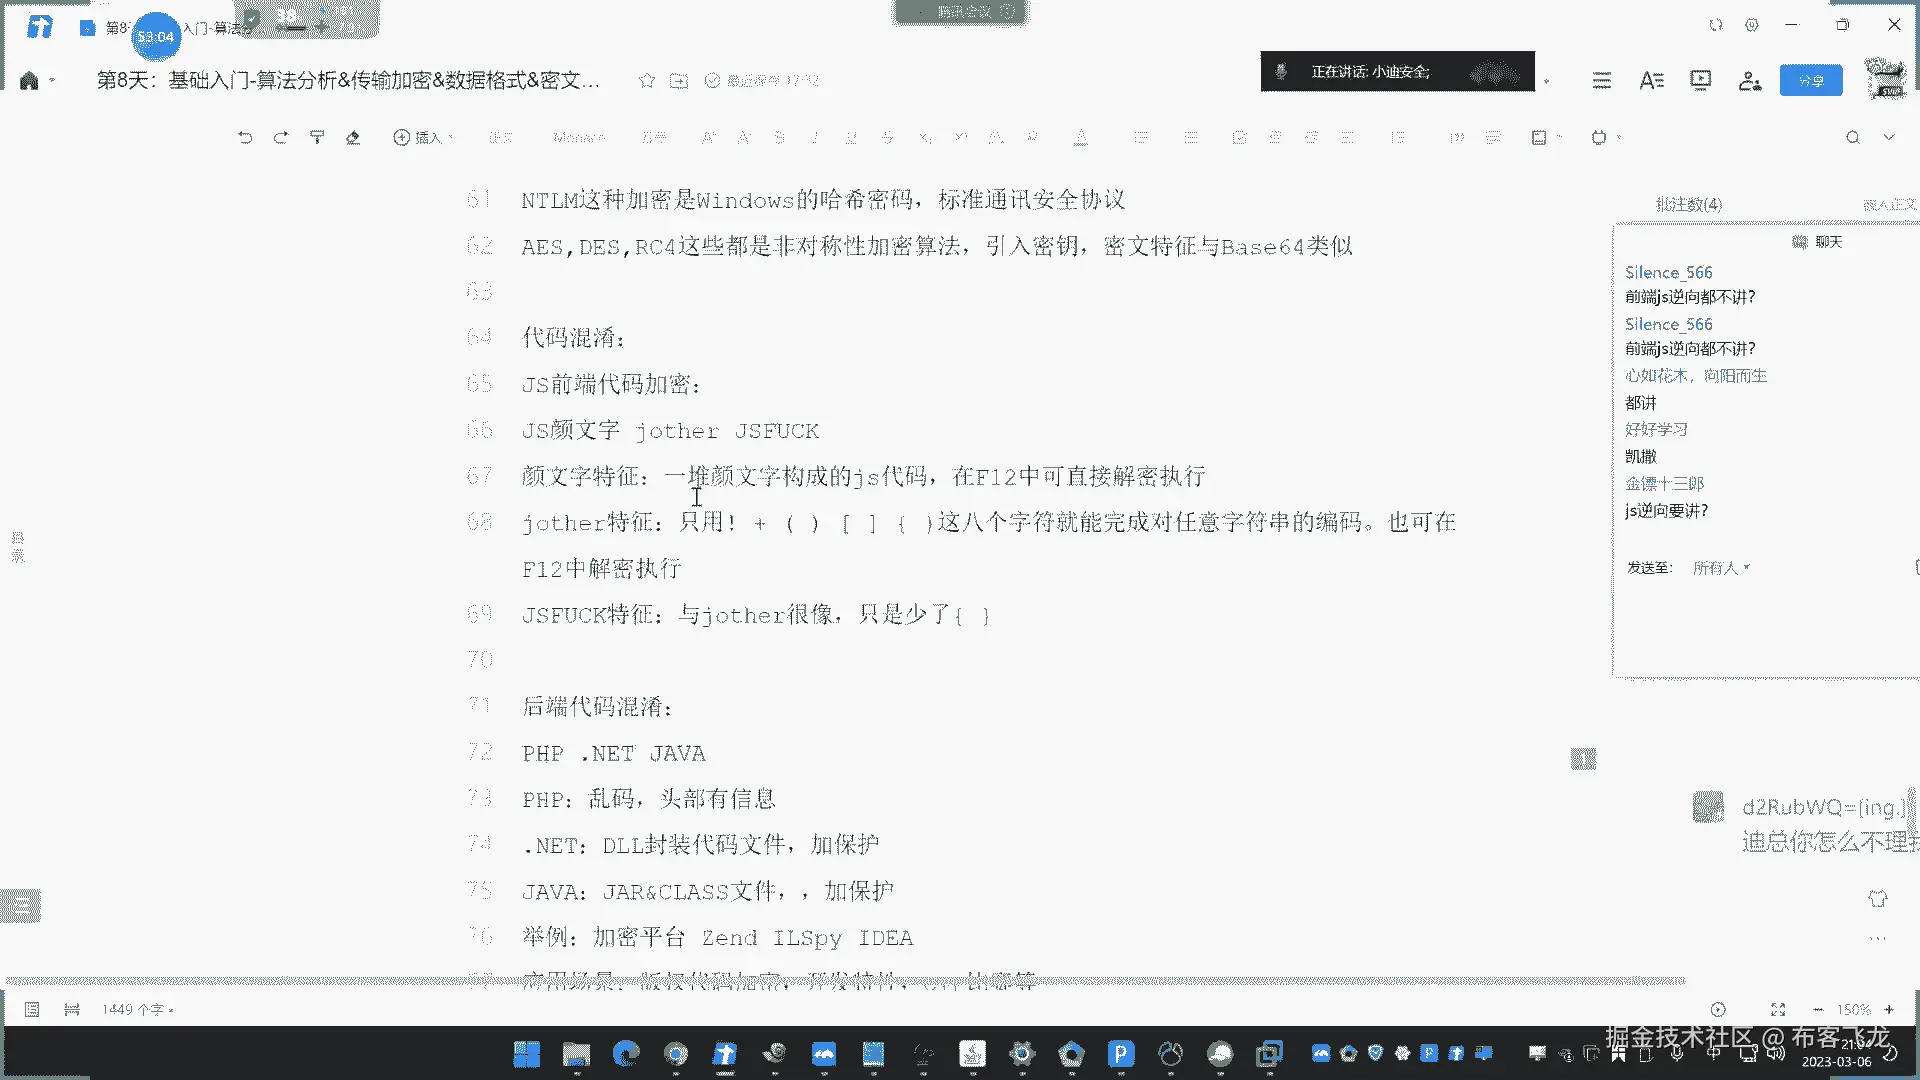
Task: Click the zoom in plus control
Action: [1889, 1010]
